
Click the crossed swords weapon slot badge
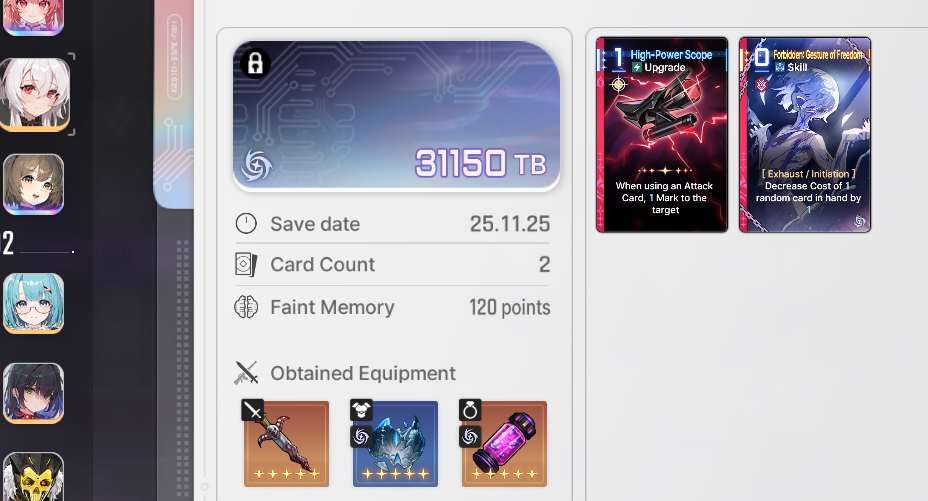(x=253, y=410)
